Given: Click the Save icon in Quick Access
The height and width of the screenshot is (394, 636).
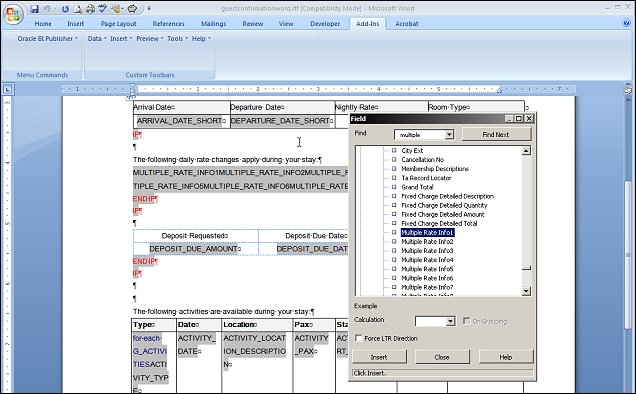Looking at the screenshot, I should 34,9.
